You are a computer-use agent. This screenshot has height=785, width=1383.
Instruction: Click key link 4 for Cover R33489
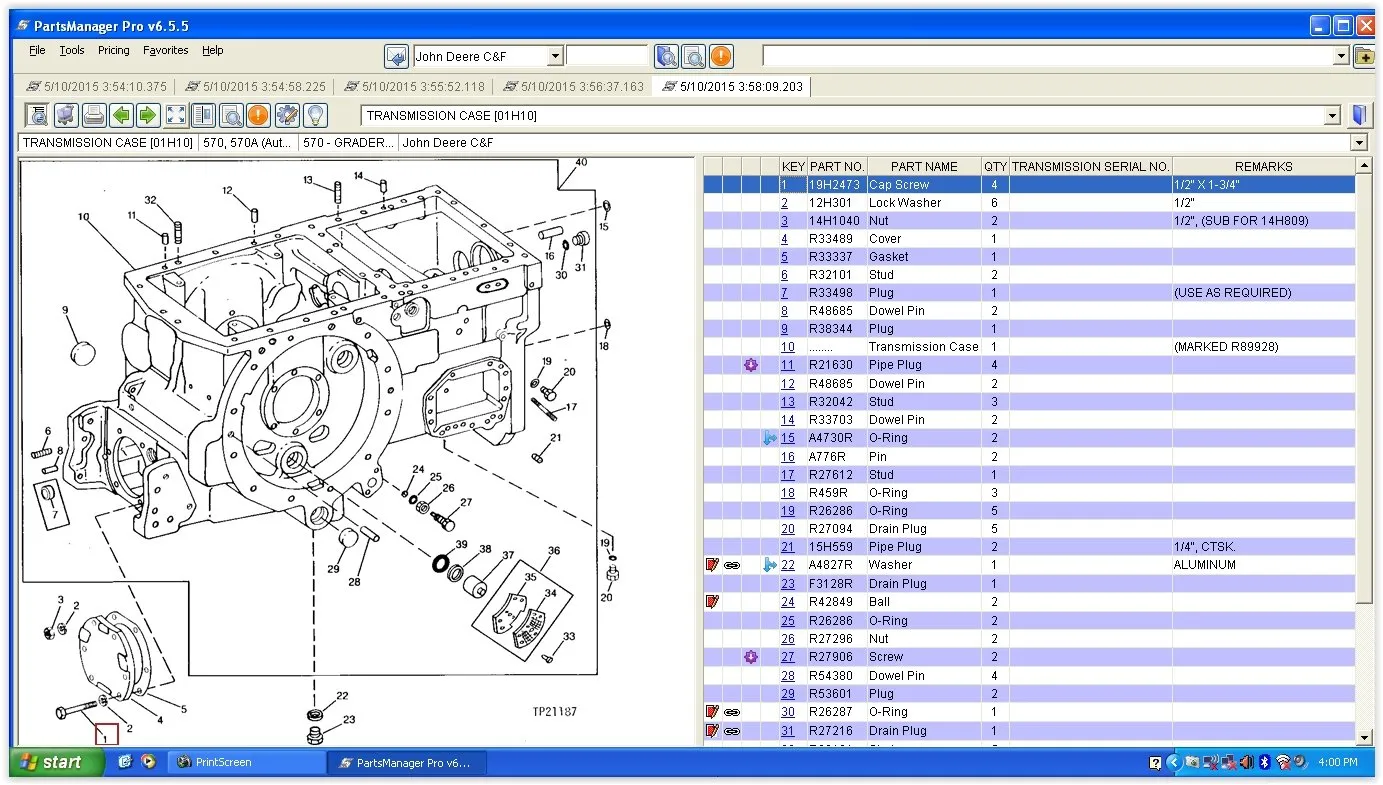[x=785, y=239]
